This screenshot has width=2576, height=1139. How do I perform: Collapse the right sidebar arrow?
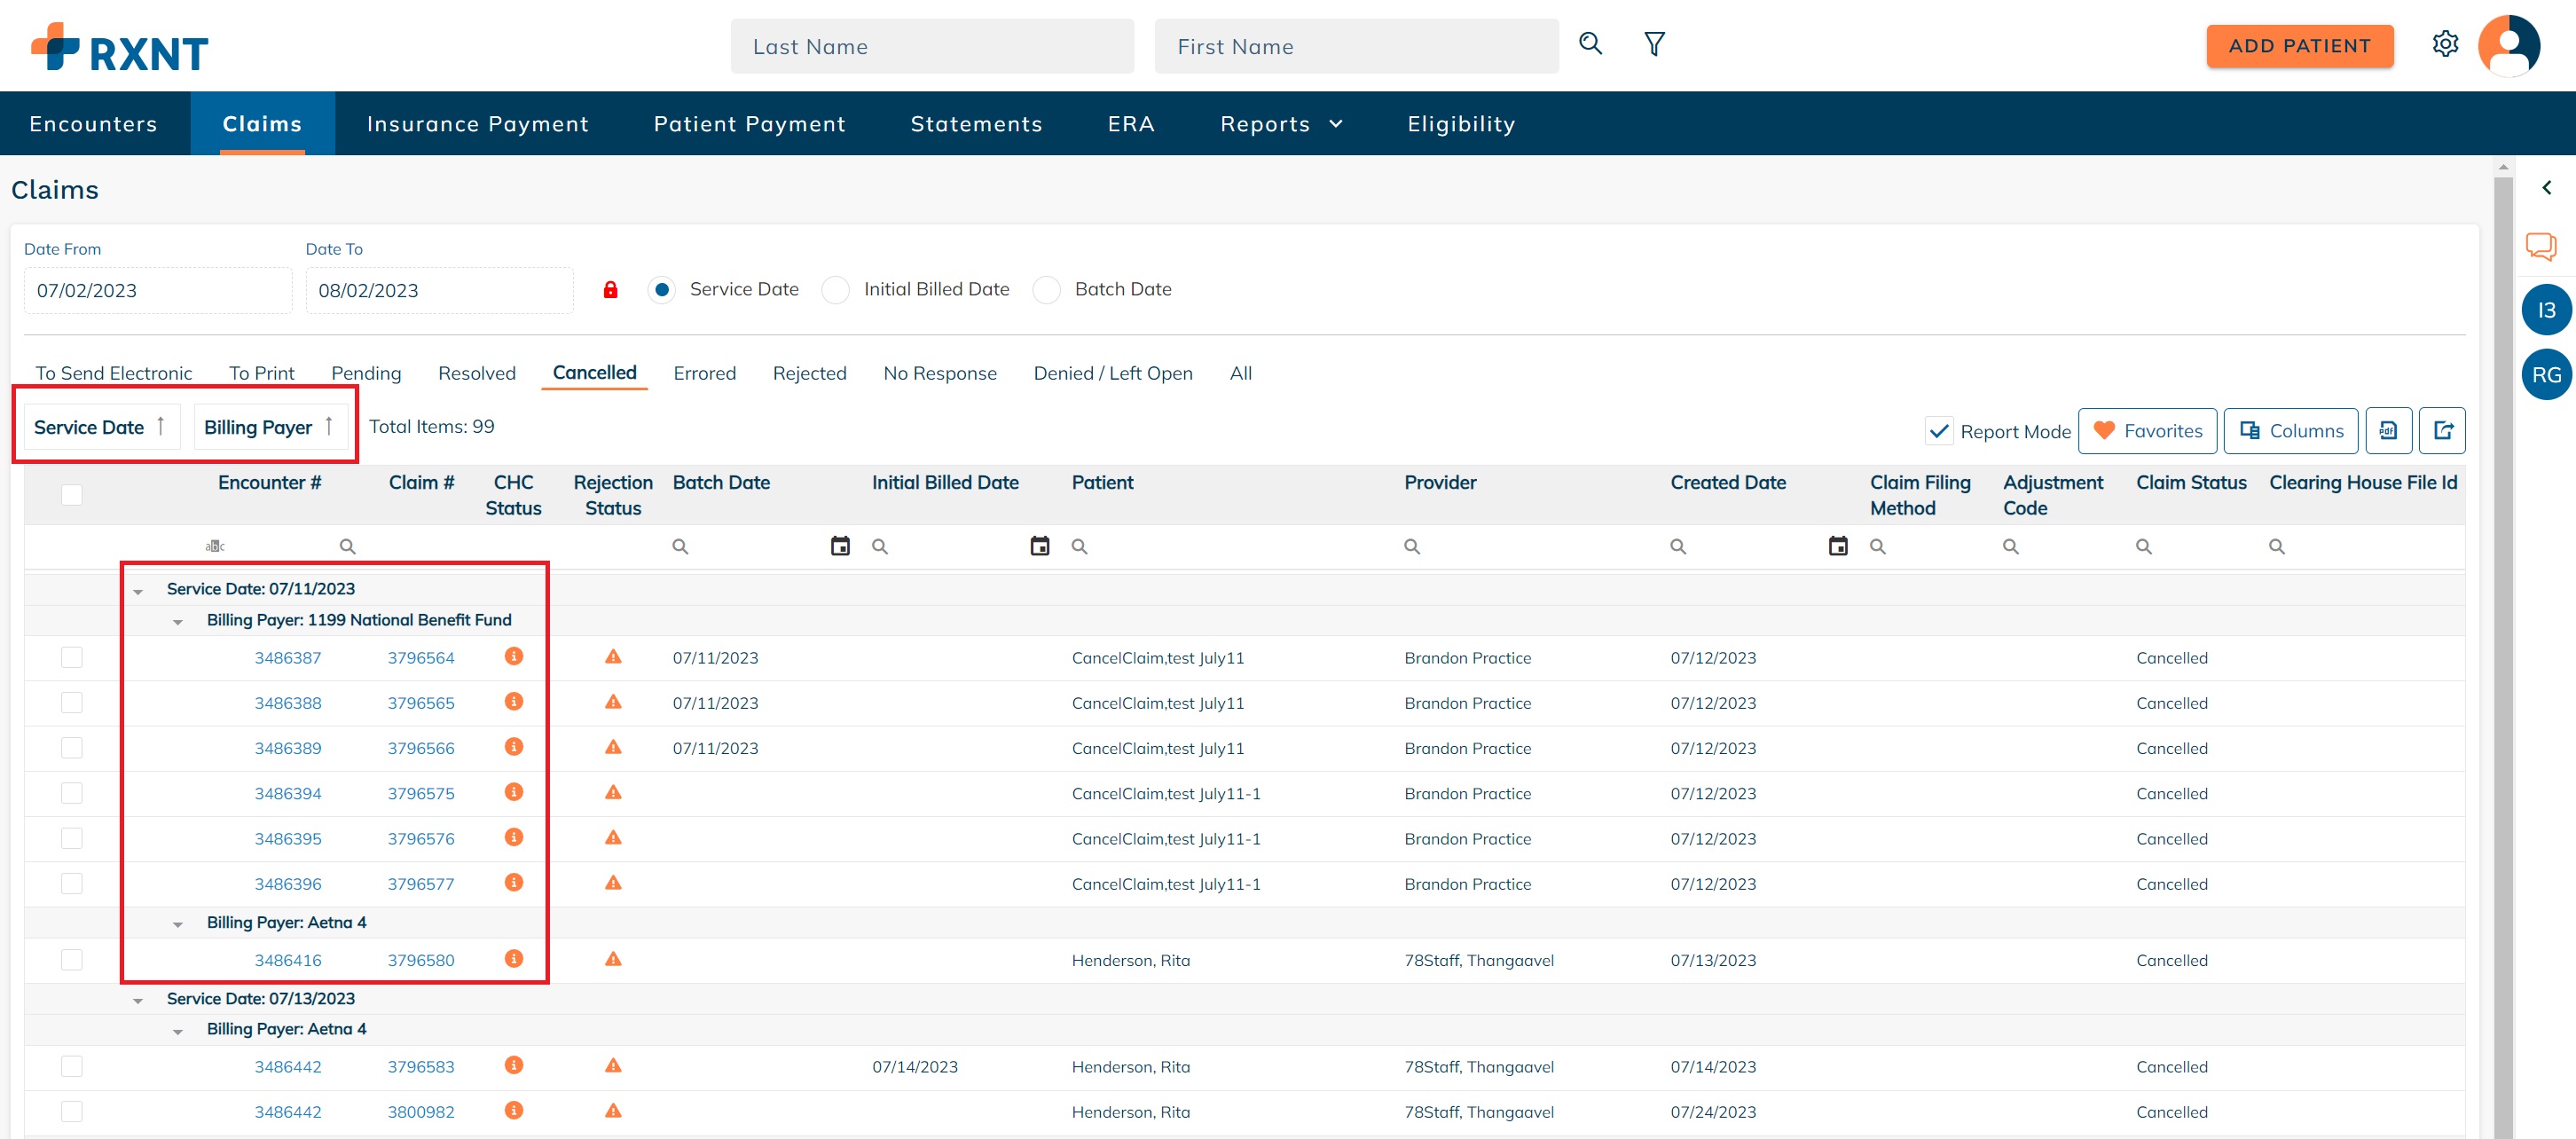(x=2546, y=188)
